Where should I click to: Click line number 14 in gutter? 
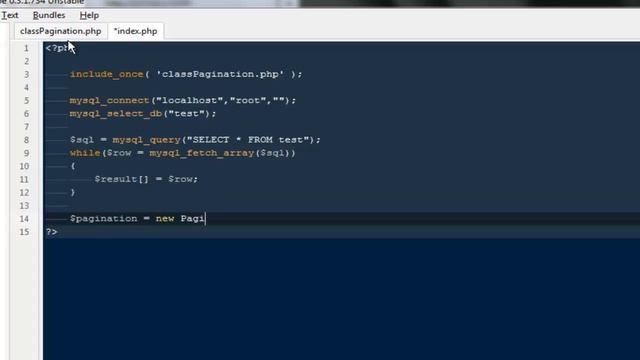[x=24, y=219]
